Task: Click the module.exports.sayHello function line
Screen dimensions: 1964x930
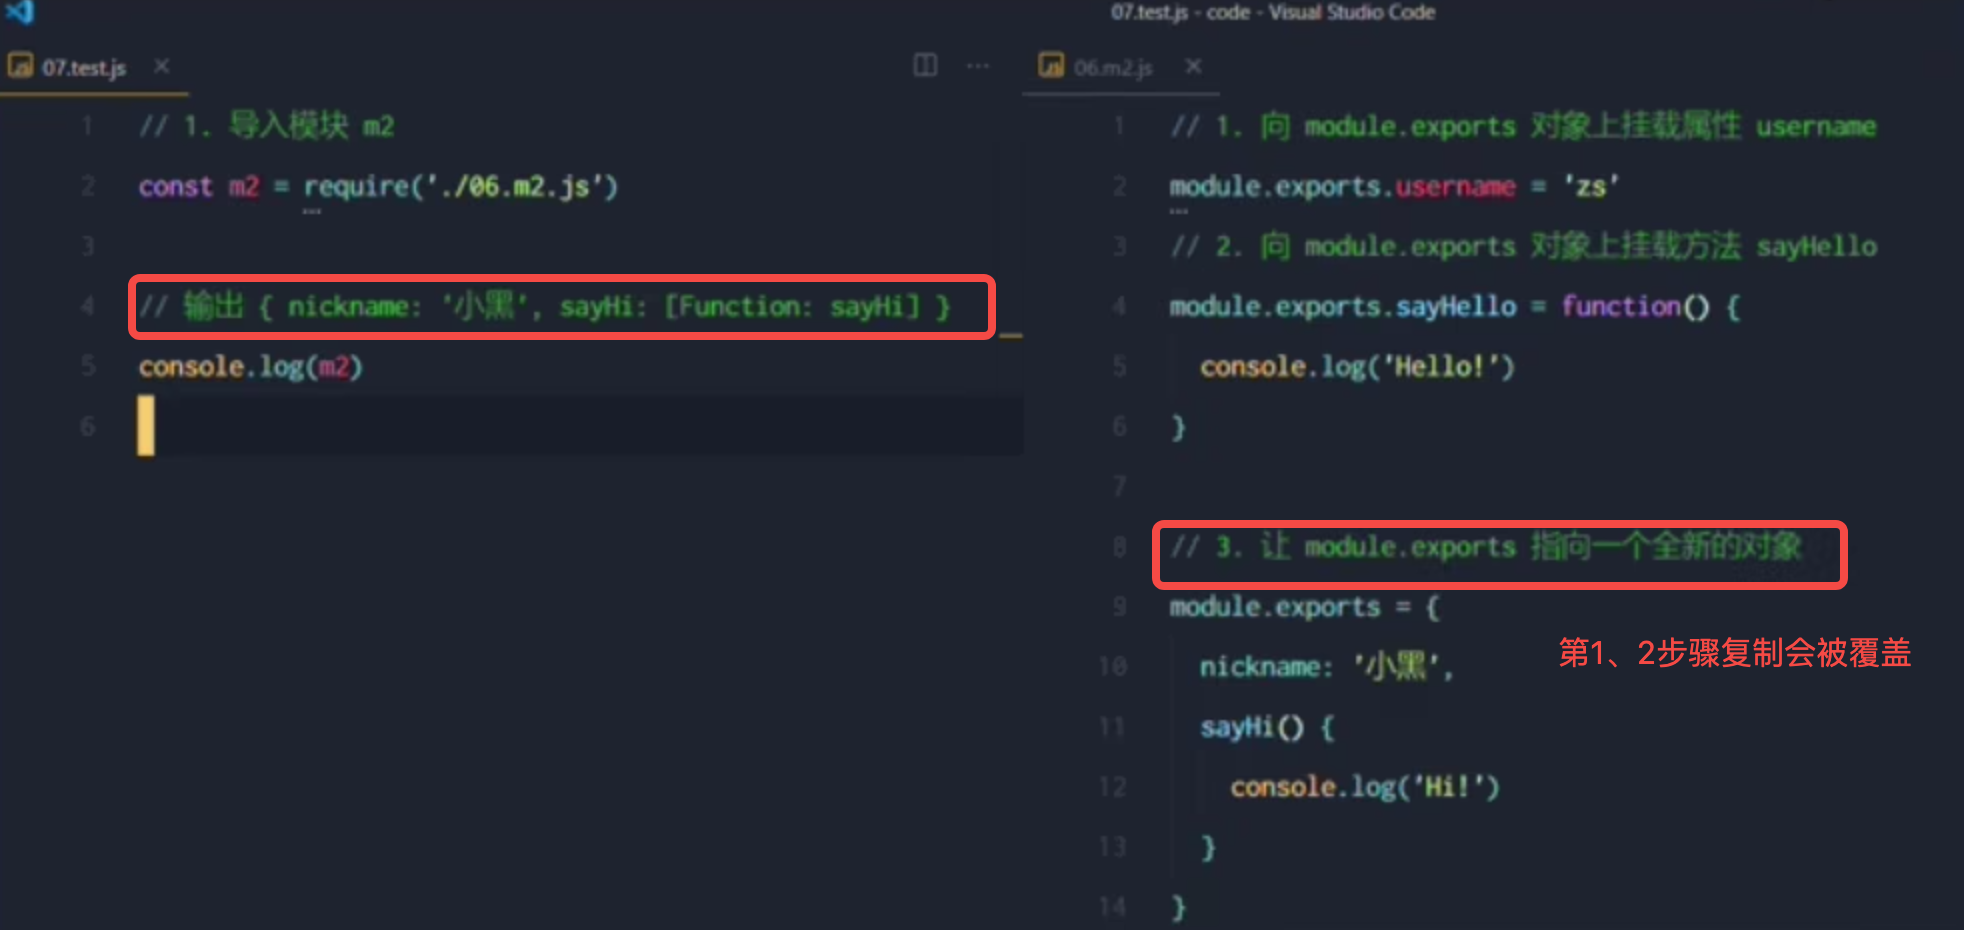Action: (1455, 307)
